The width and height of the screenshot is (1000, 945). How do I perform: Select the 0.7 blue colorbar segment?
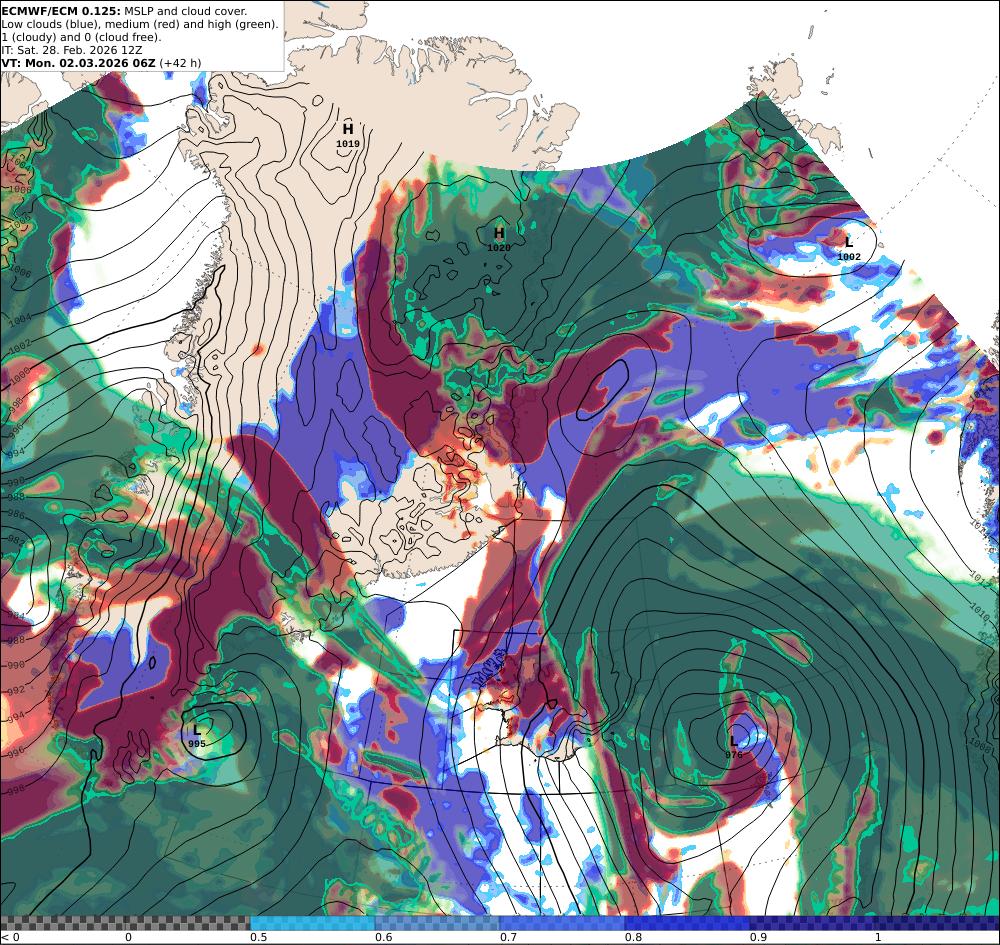(562, 923)
